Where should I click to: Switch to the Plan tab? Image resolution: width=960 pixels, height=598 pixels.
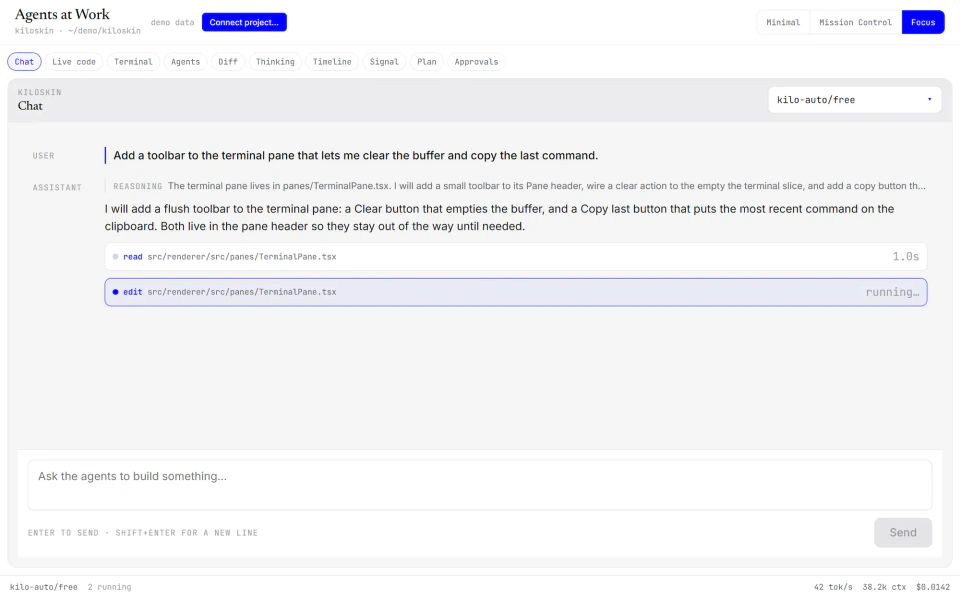coord(427,62)
